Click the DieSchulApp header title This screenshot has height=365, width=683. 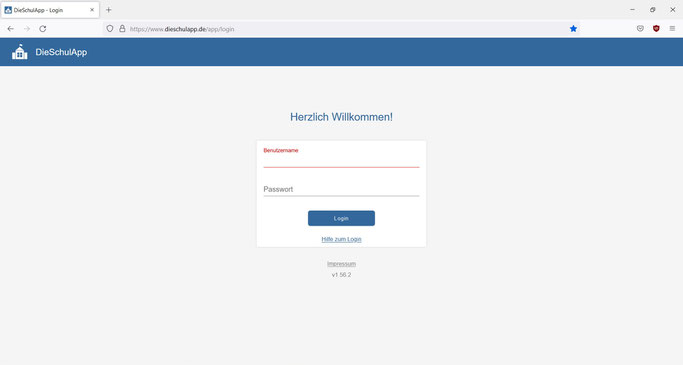[x=61, y=52]
